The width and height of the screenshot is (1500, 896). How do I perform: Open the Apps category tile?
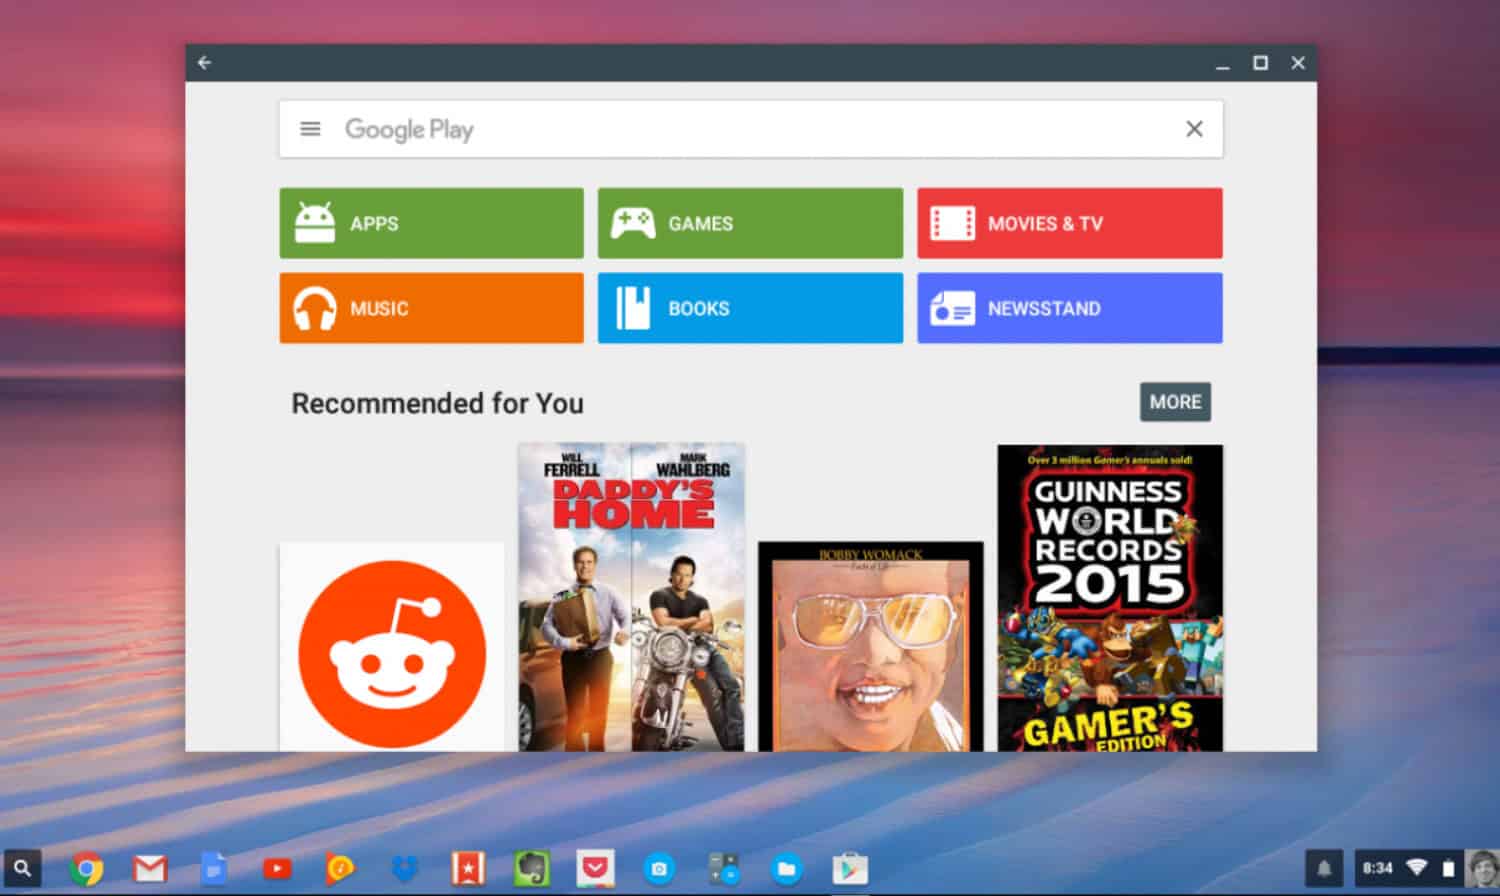click(431, 223)
